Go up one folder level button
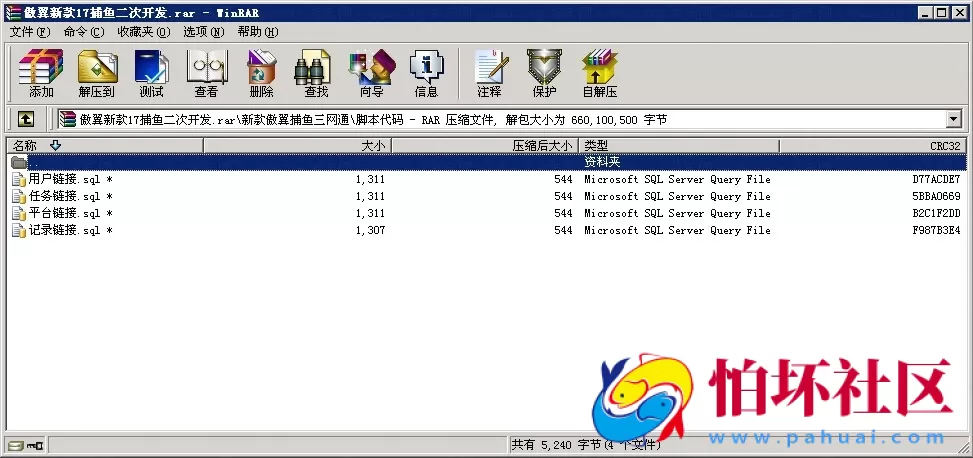Screen dimensions: 973x458 pyautogui.click(x=26, y=119)
